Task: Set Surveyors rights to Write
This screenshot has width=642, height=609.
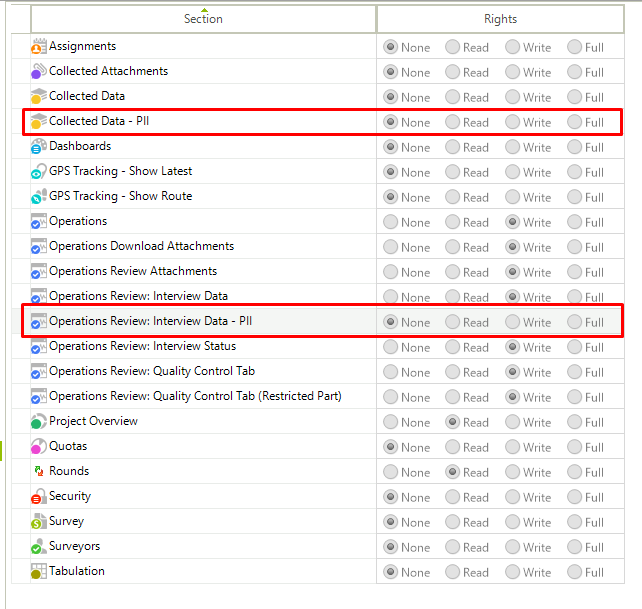Action: [512, 546]
